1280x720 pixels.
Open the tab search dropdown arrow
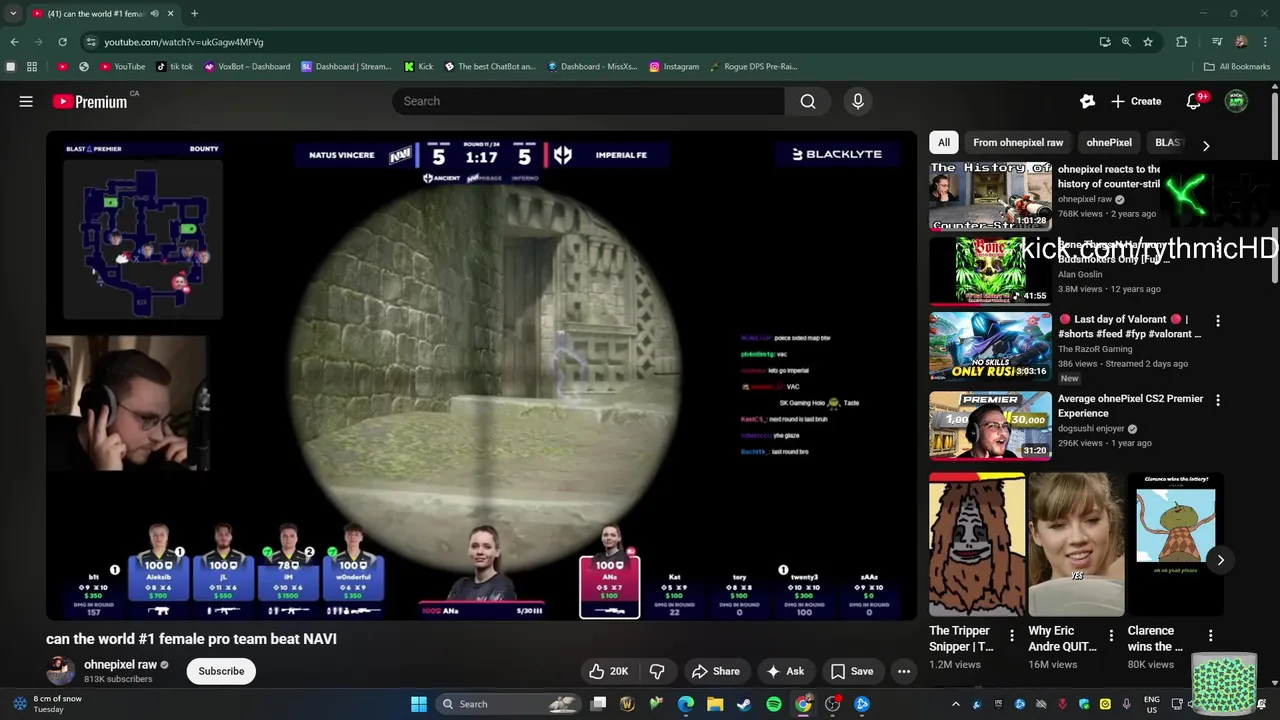(13, 13)
